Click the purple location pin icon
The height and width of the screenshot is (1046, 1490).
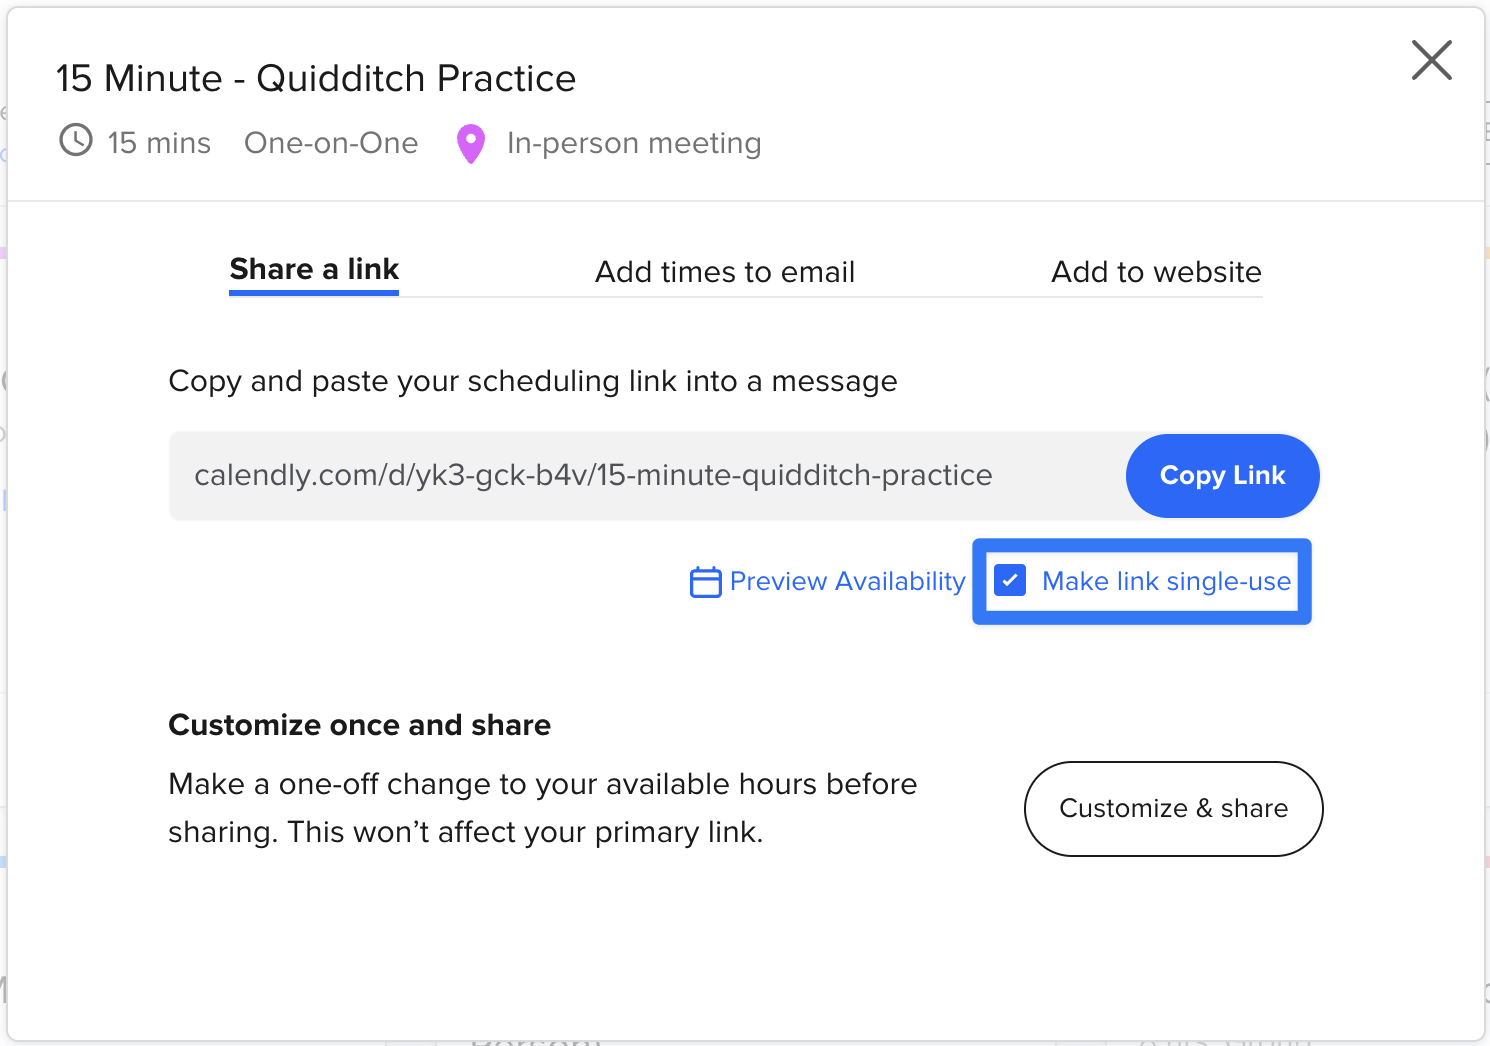[x=471, y=143]
